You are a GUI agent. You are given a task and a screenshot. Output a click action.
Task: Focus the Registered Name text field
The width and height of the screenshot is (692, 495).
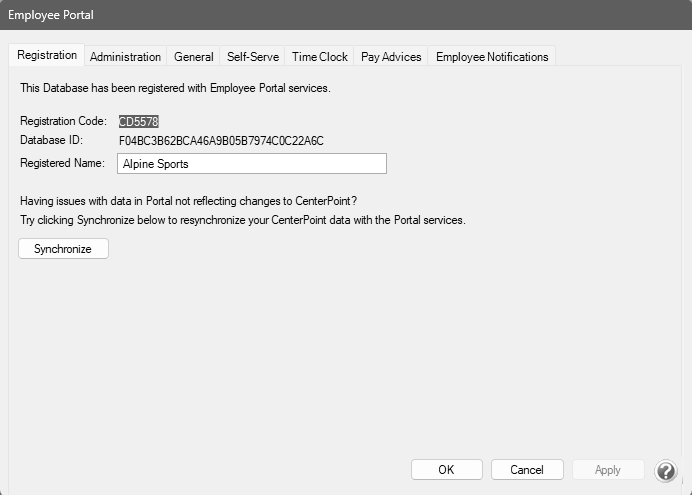click(251, 164)
